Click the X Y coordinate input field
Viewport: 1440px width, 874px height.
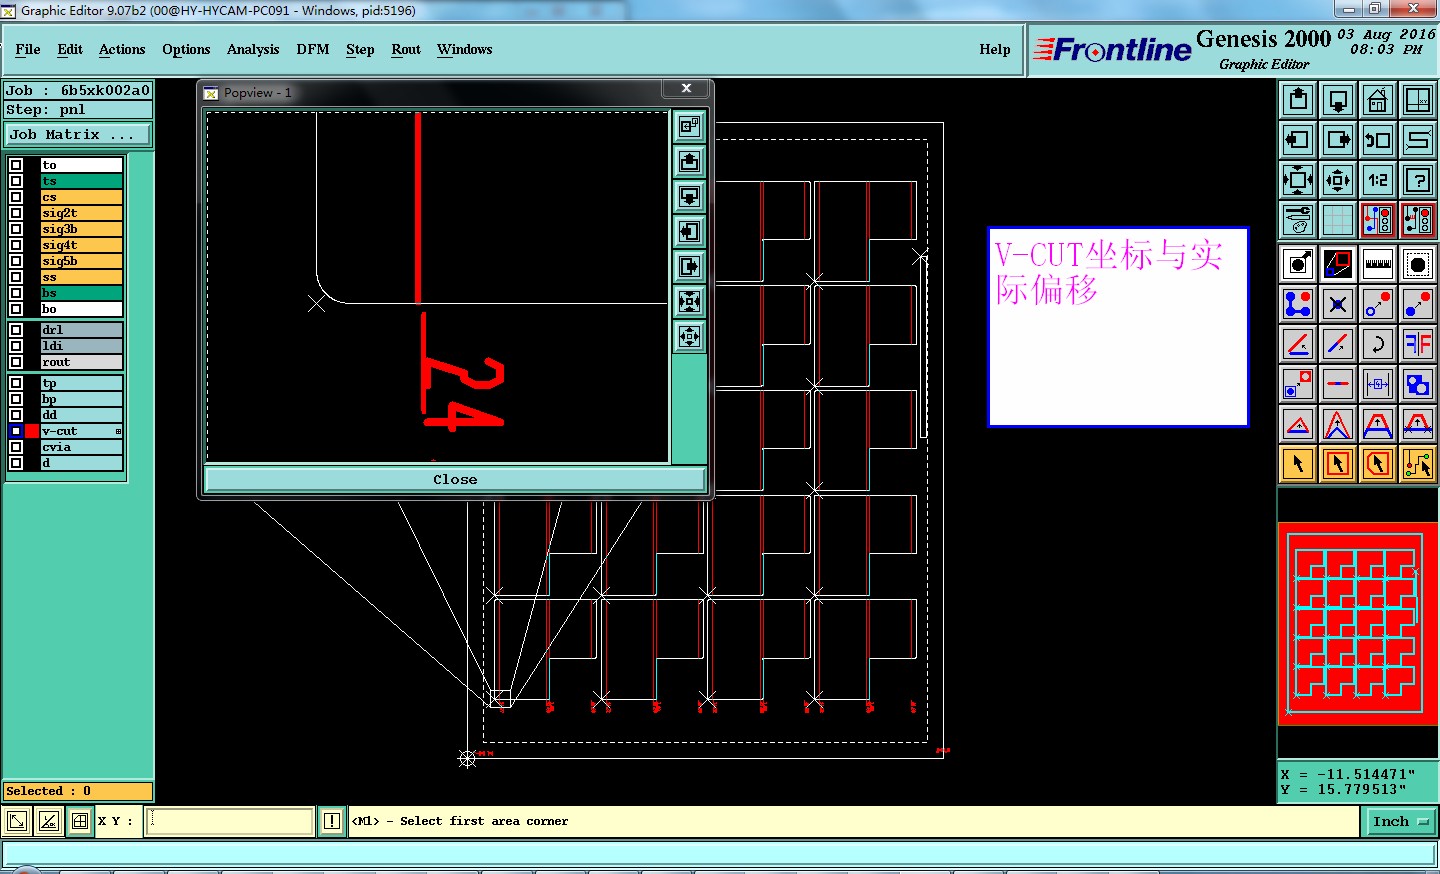pos(230,821)
